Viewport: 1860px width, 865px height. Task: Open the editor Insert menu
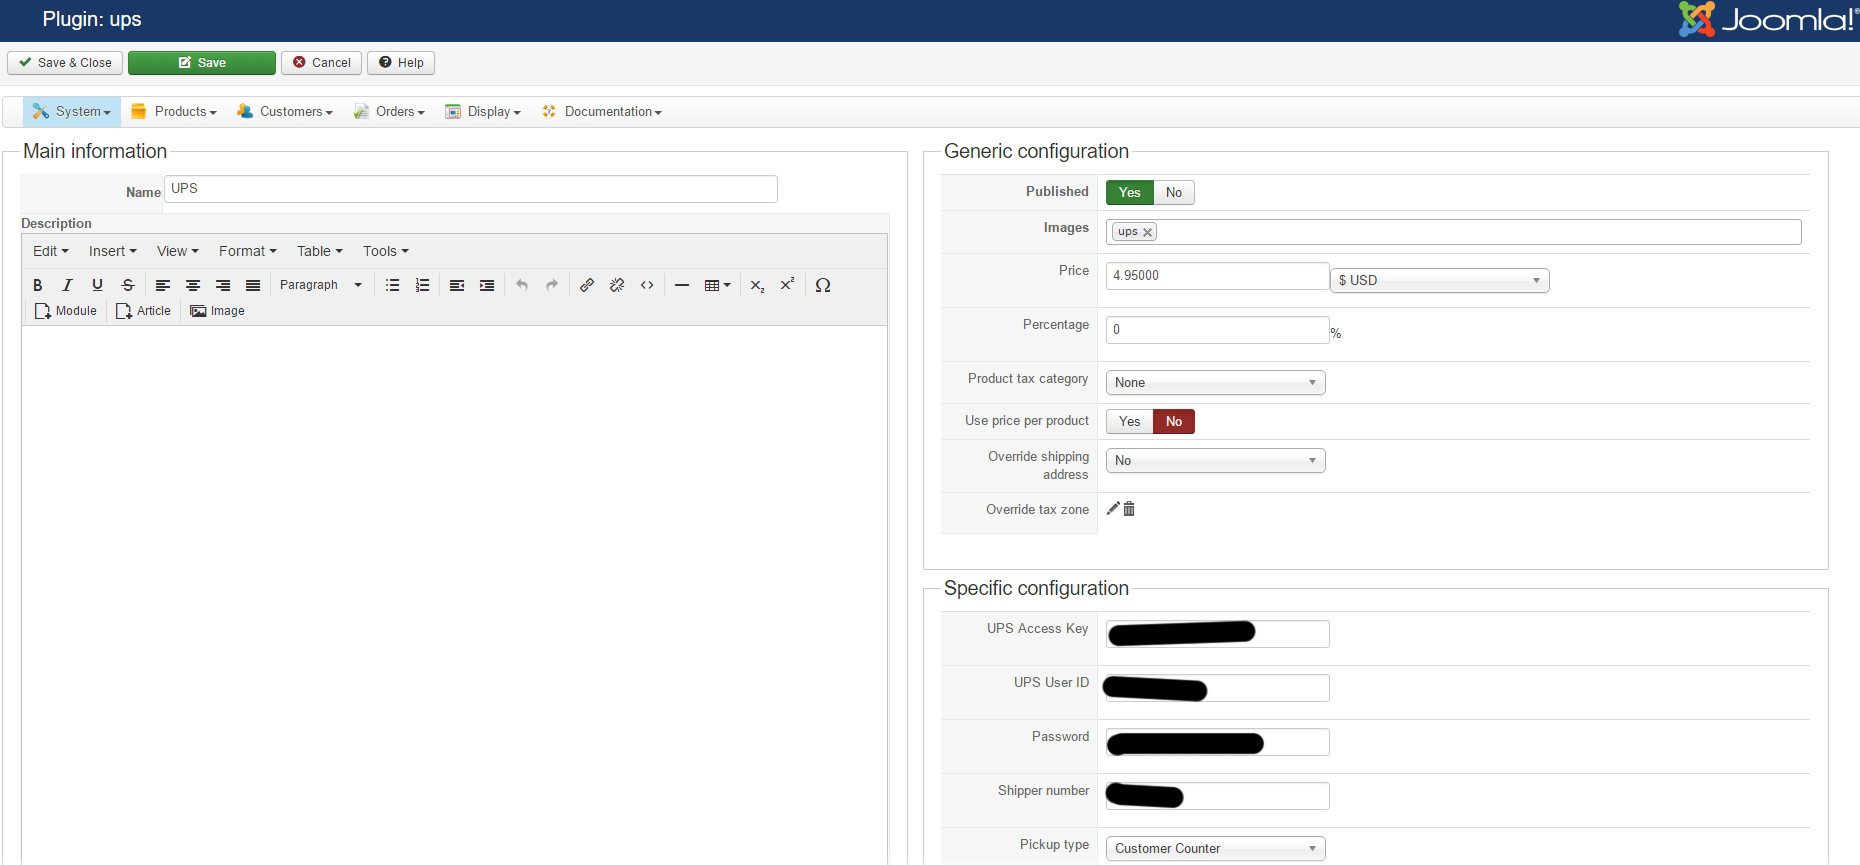[x=112, y=251]
